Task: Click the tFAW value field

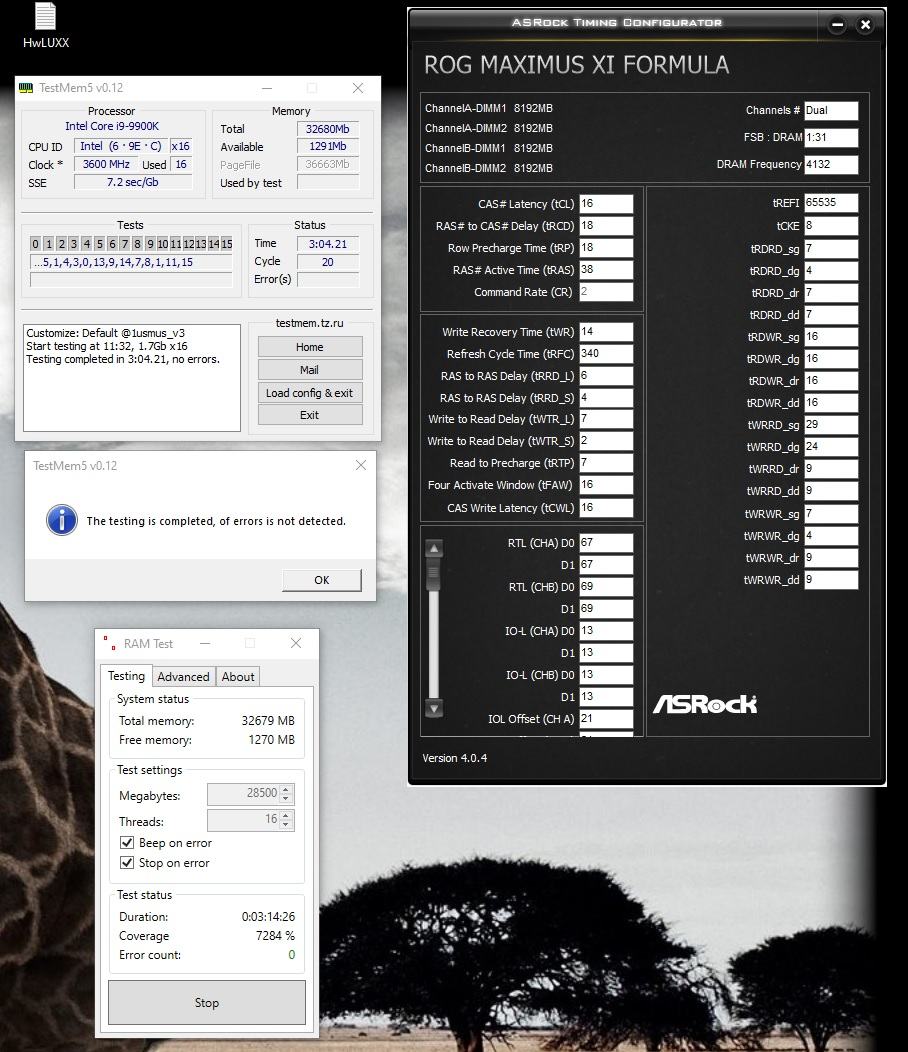Action: tap(606, 484)
